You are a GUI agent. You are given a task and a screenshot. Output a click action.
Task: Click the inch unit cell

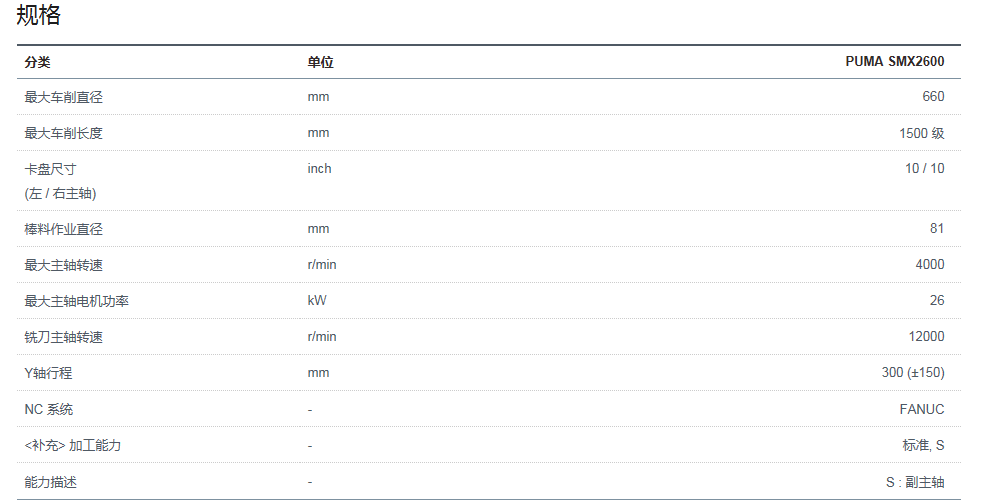[x=320, y=168]
